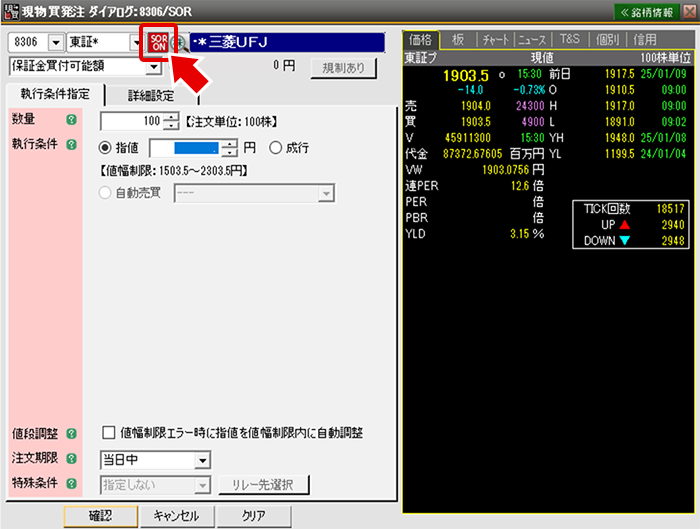Switch to the 詳細設定 tab
This screenshot has width=700, height=529.
(150, 96)
